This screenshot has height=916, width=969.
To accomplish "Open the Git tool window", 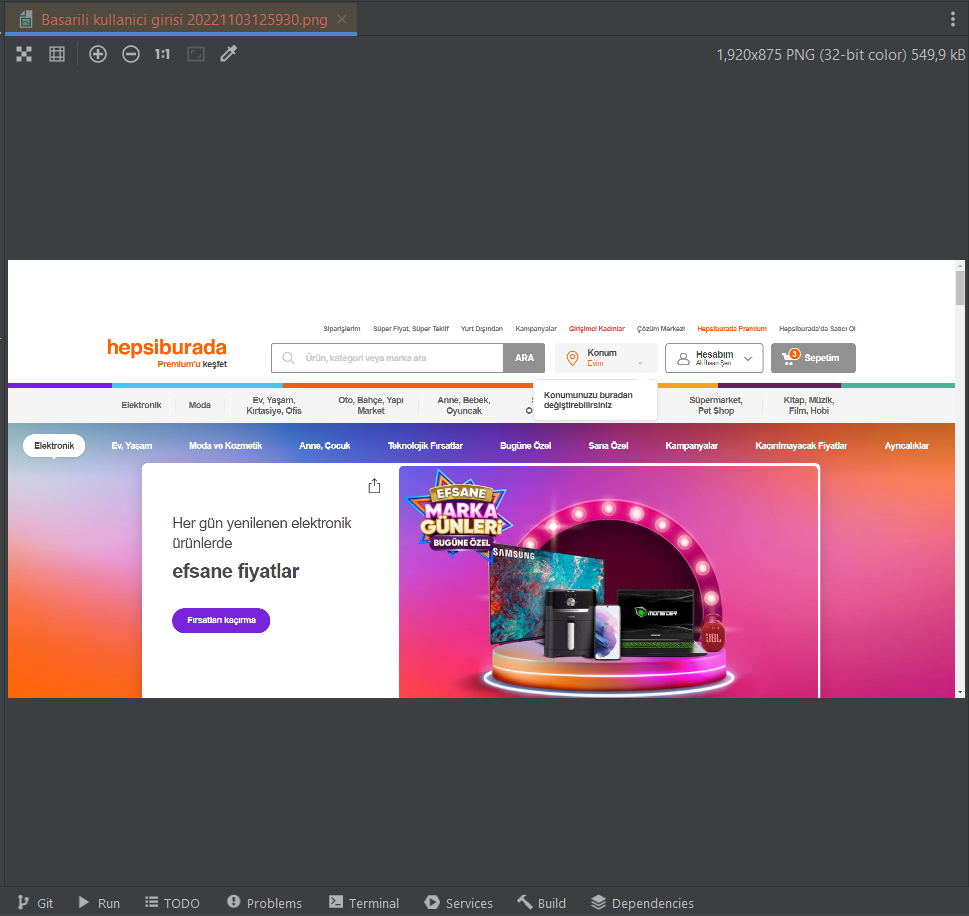I will (36, 902).
